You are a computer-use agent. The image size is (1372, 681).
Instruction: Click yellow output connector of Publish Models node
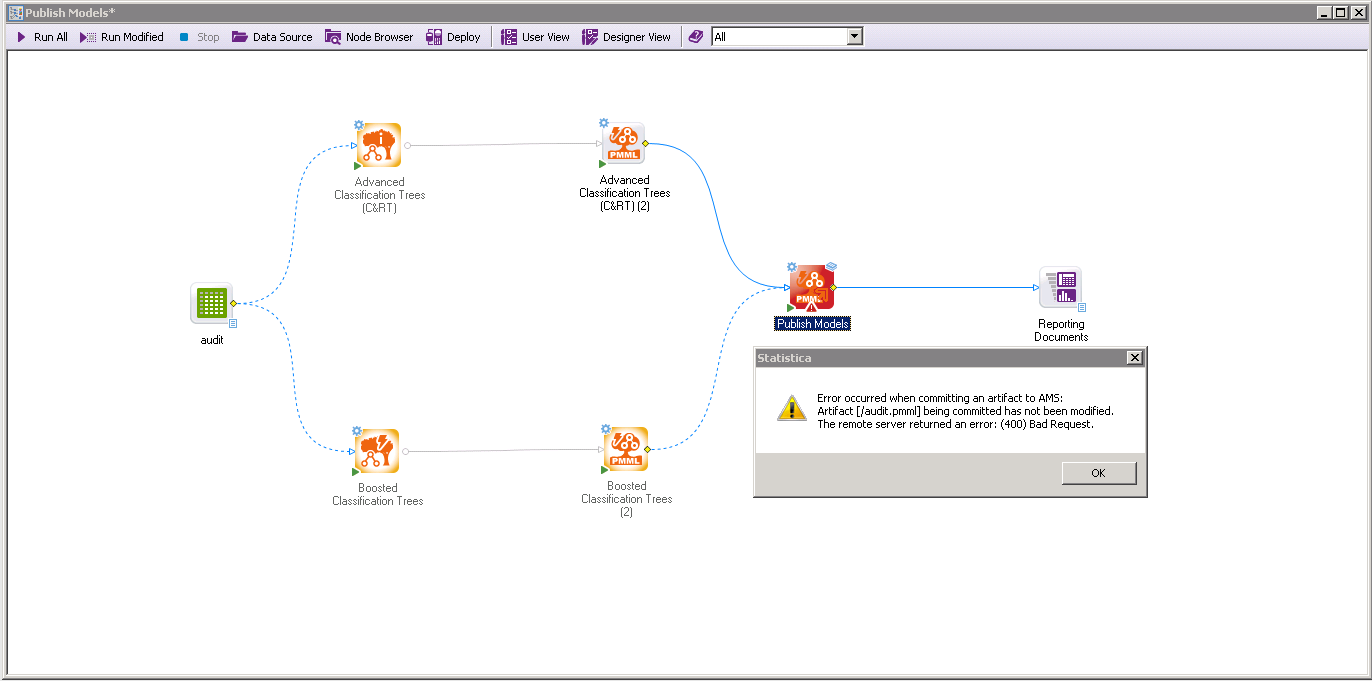pos(833,288)
